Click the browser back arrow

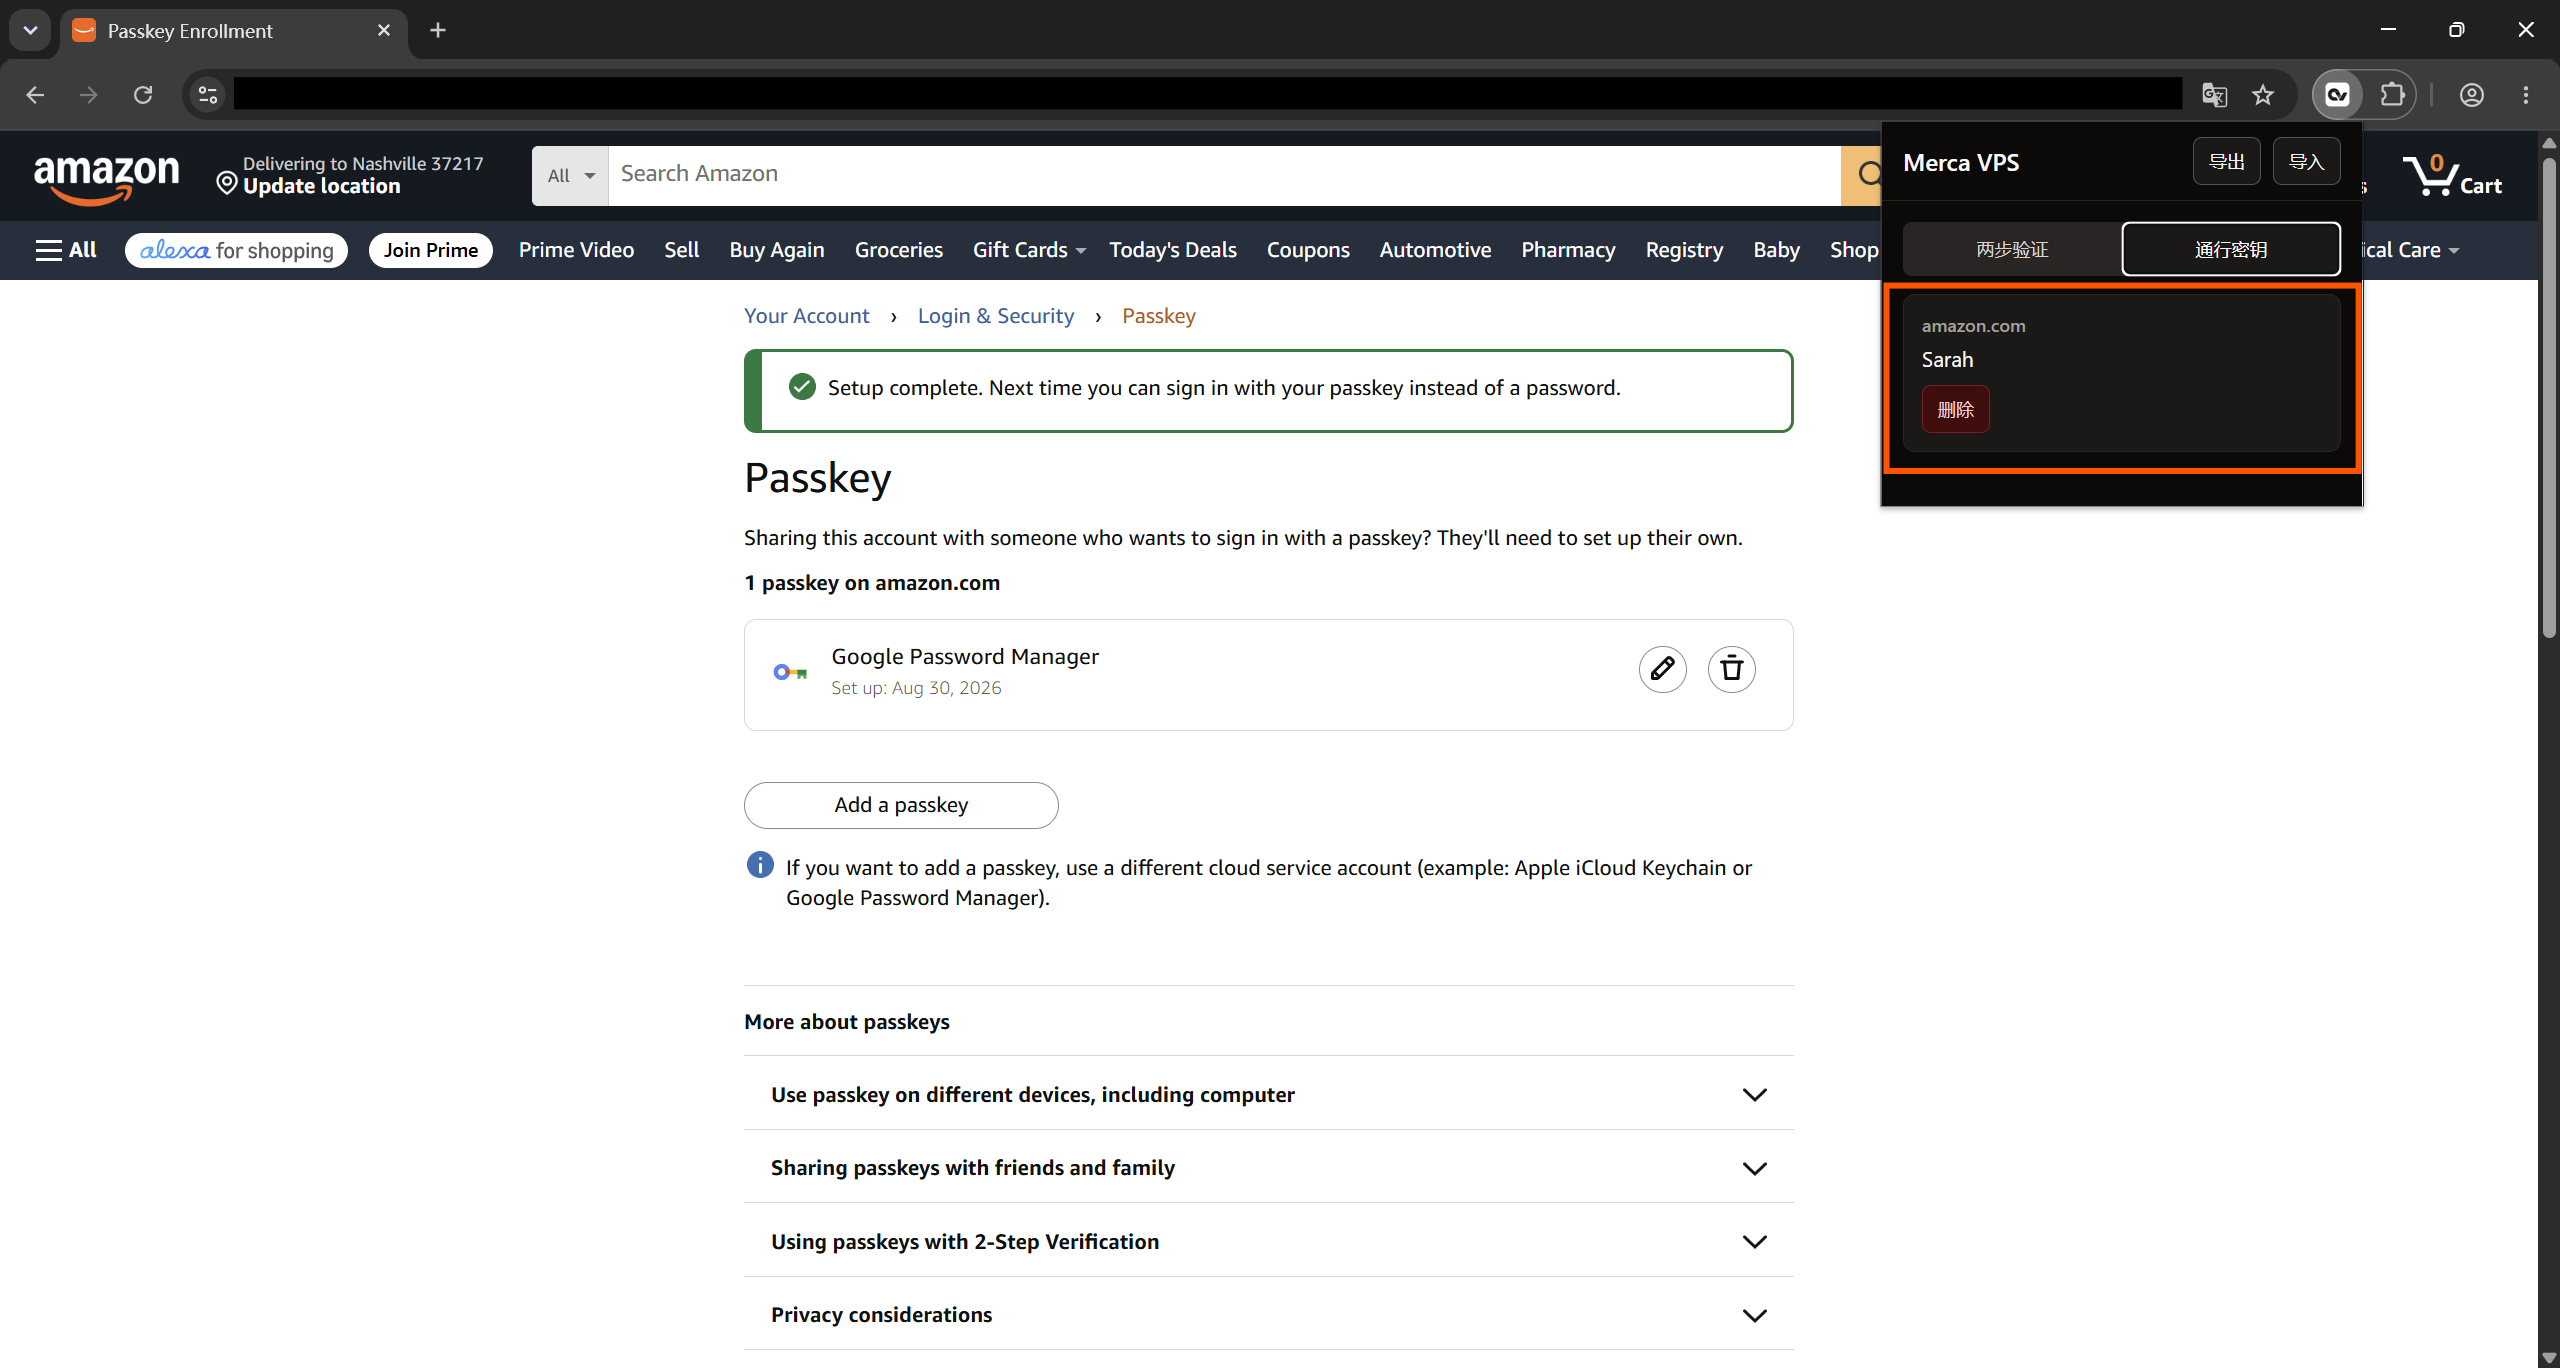[x=35, y=95]
